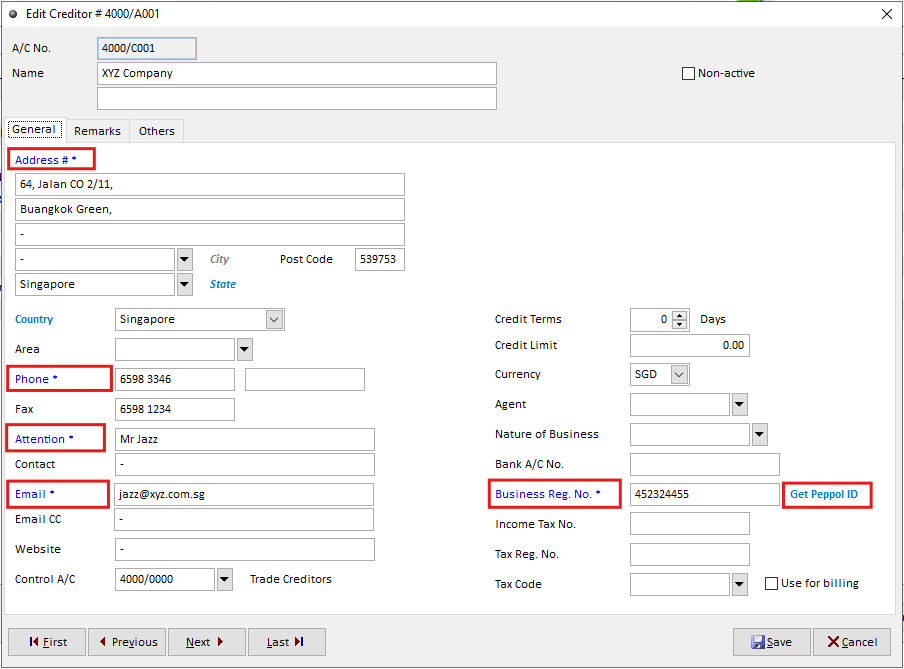Click the Attention link label

point(44,439)
